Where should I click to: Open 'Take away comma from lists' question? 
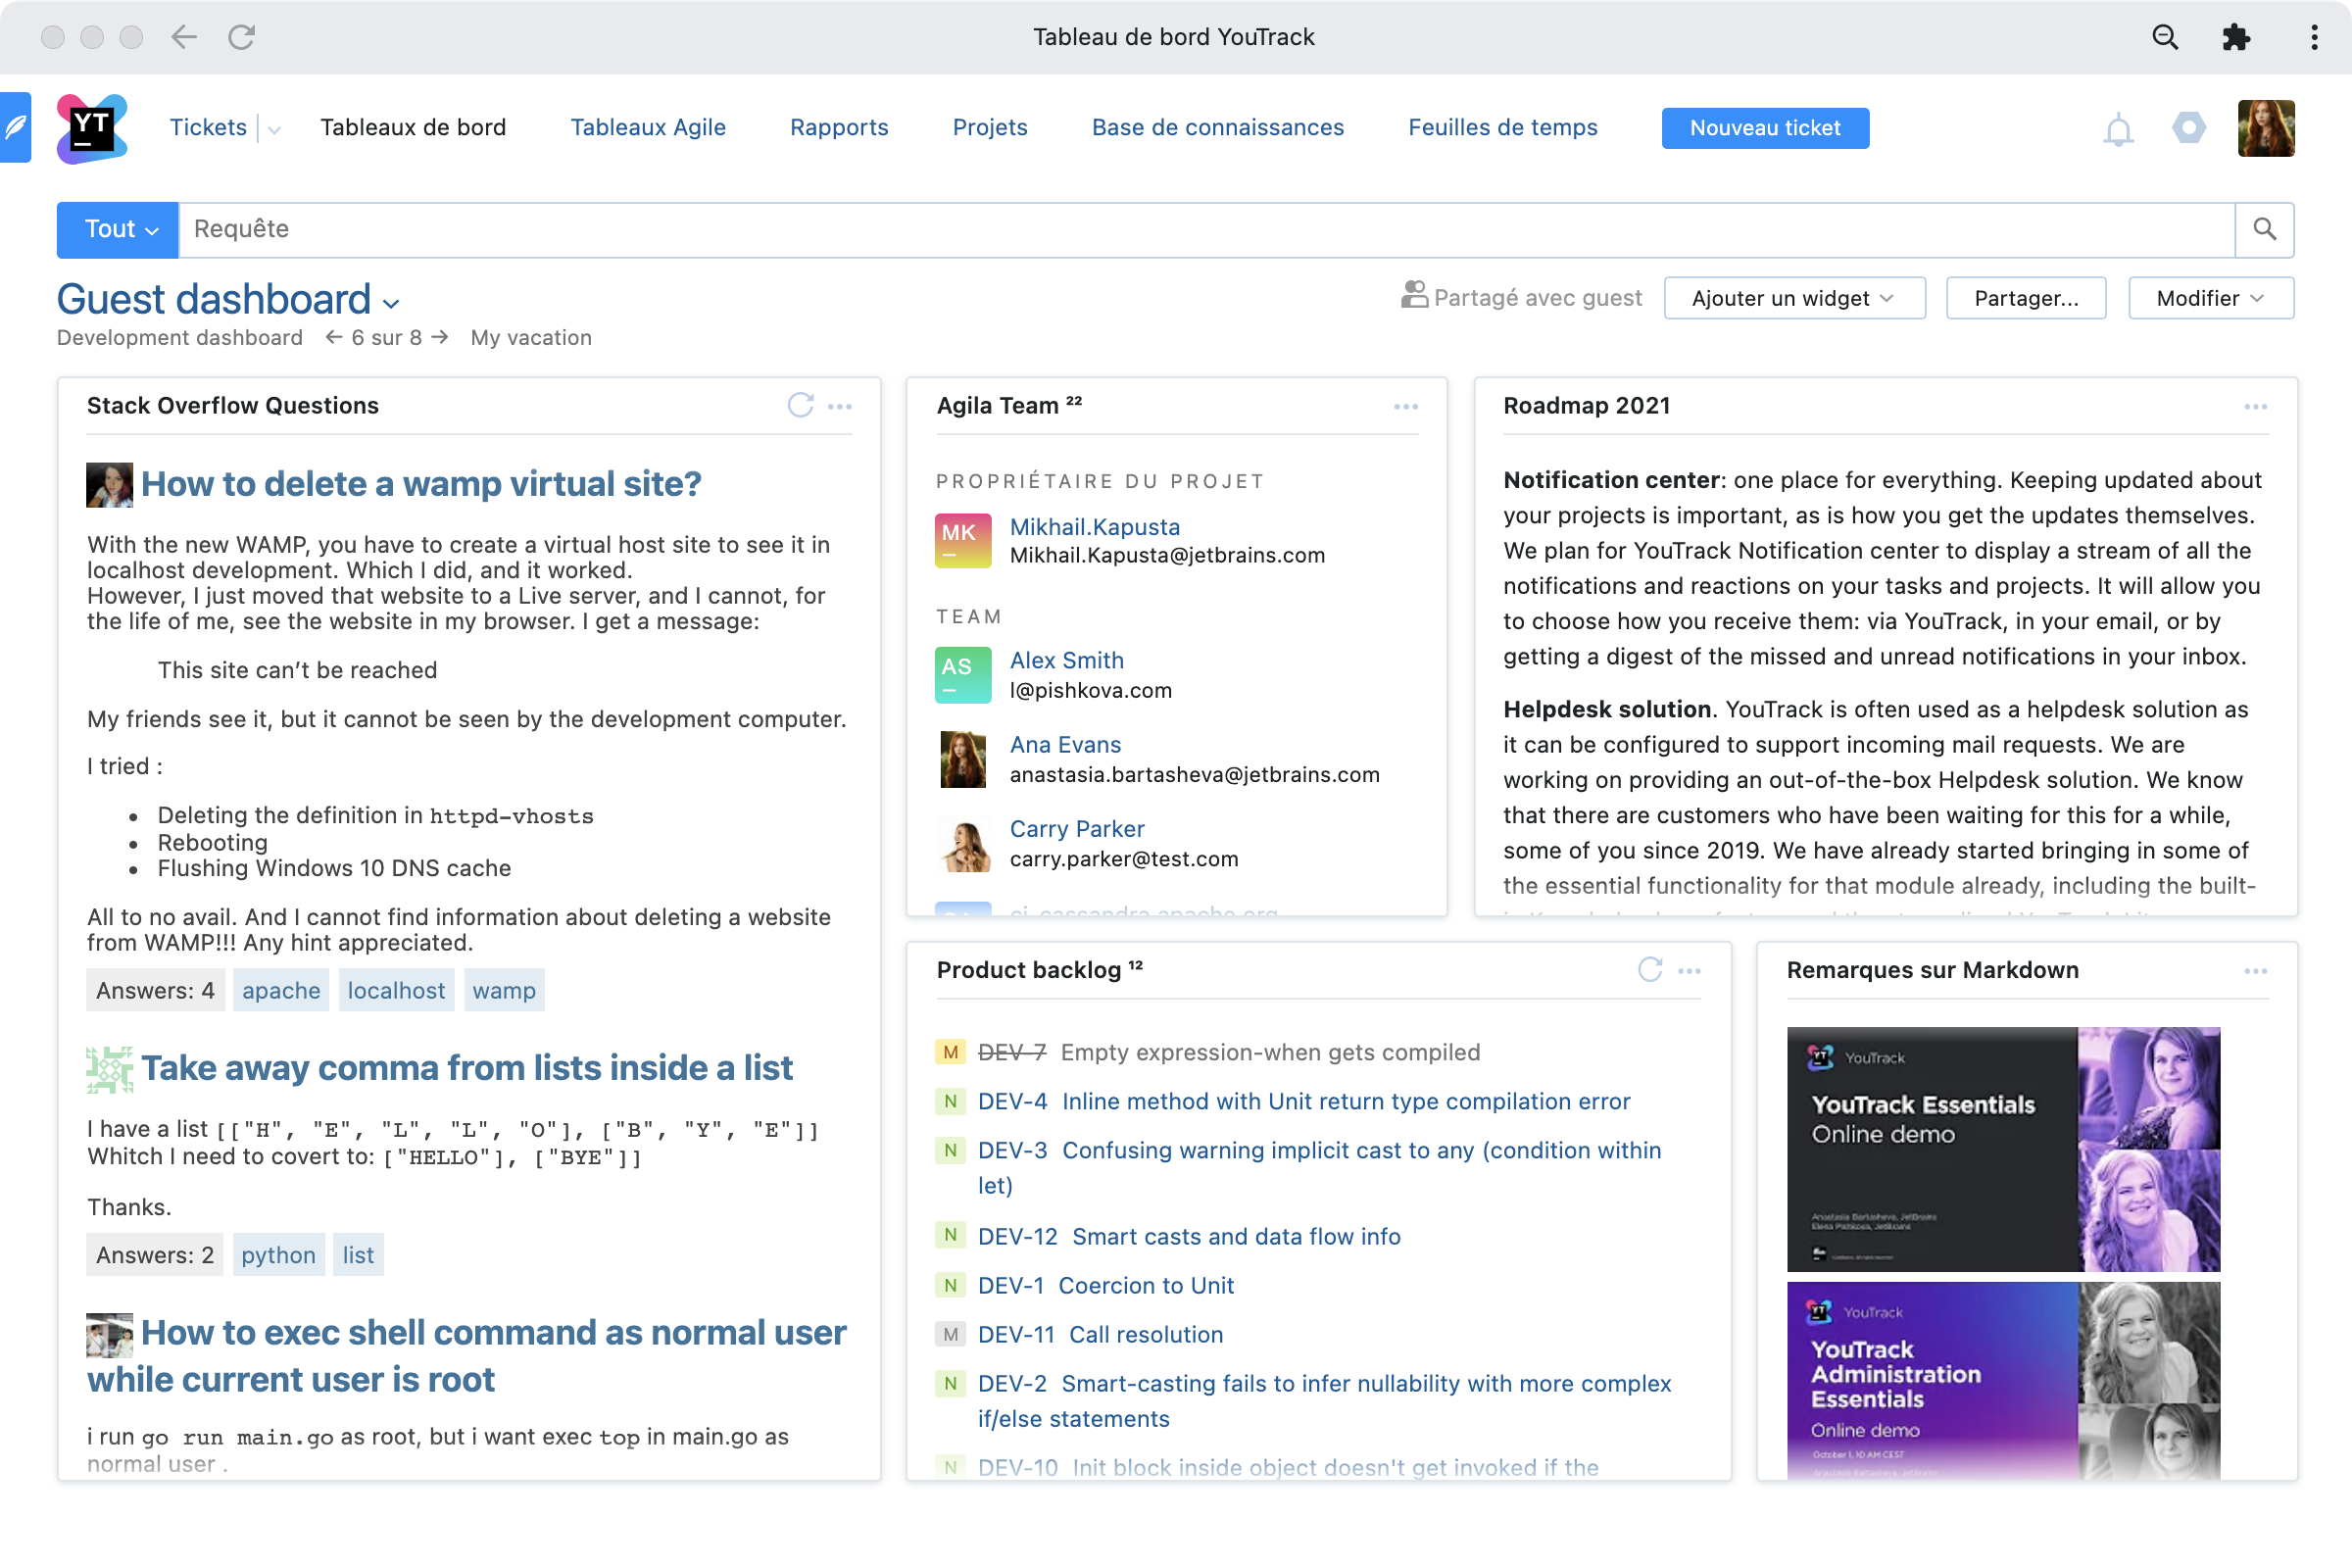tap(467, 1068)
